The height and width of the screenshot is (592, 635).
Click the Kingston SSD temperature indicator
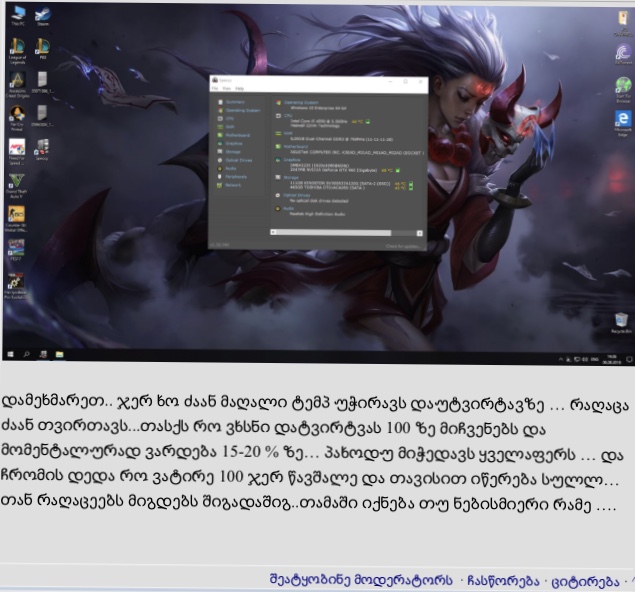[x=411, y=184]
